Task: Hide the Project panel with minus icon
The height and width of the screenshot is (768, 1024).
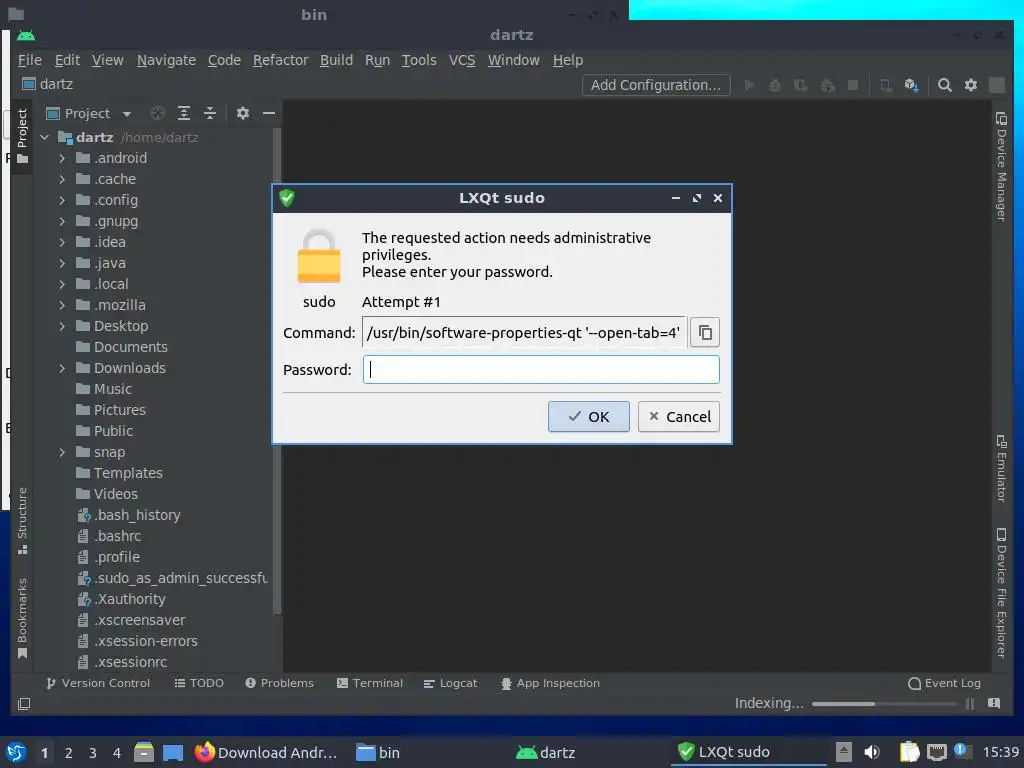Action: tap(268, 113)
